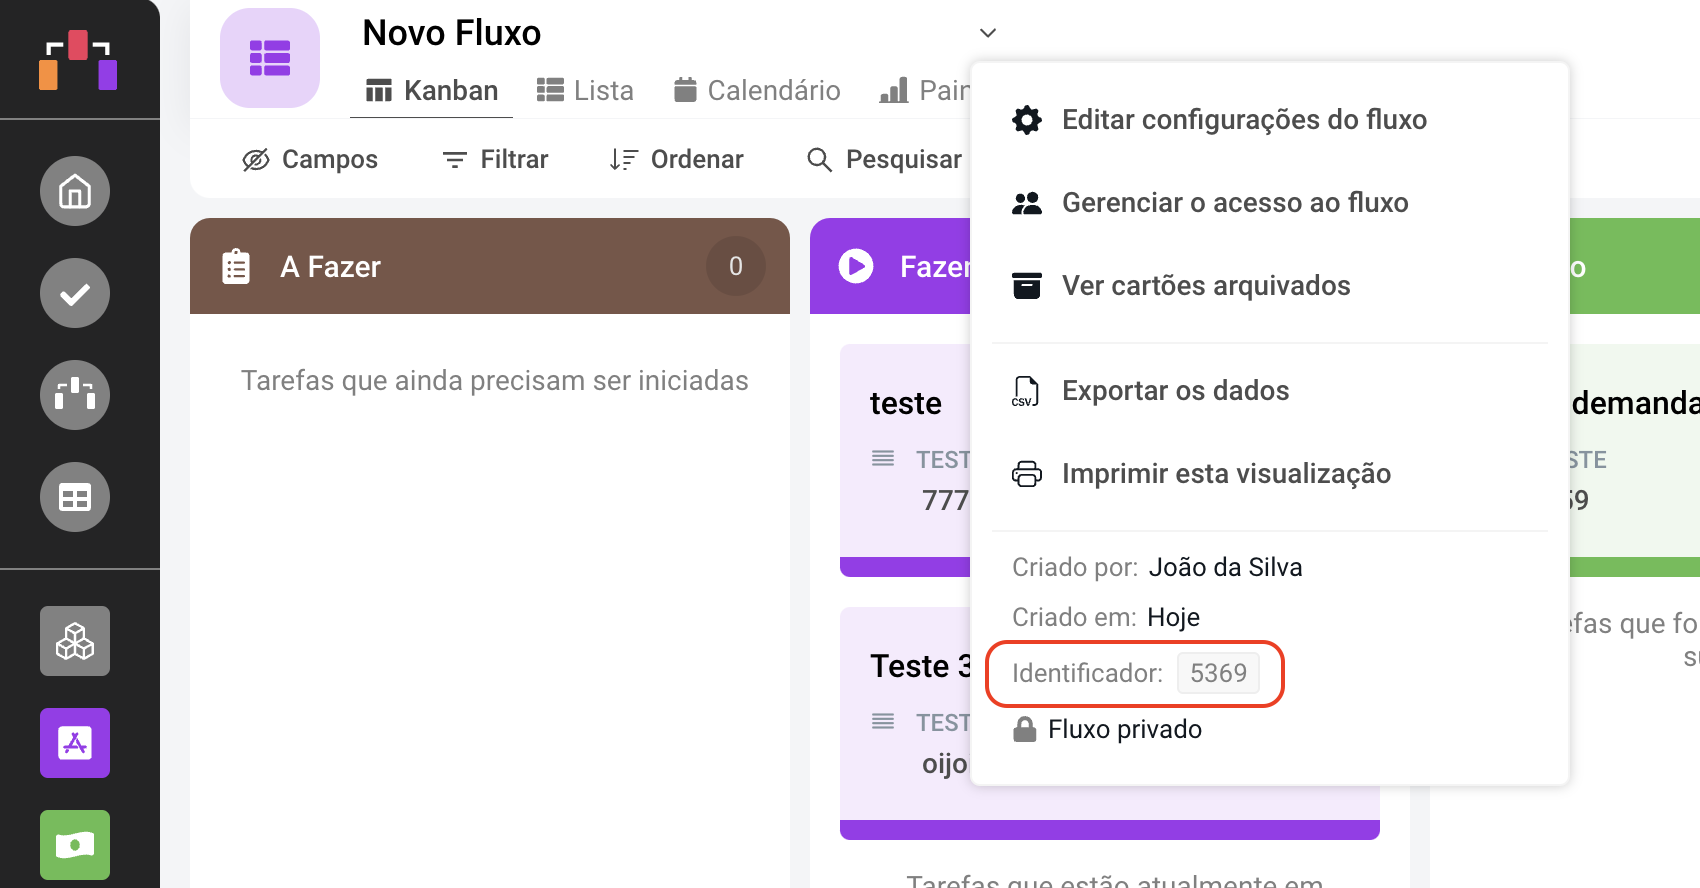Open the table grid sidebar icon
Viewport: 1700px width, 888px height.
[x=75, y=497]
